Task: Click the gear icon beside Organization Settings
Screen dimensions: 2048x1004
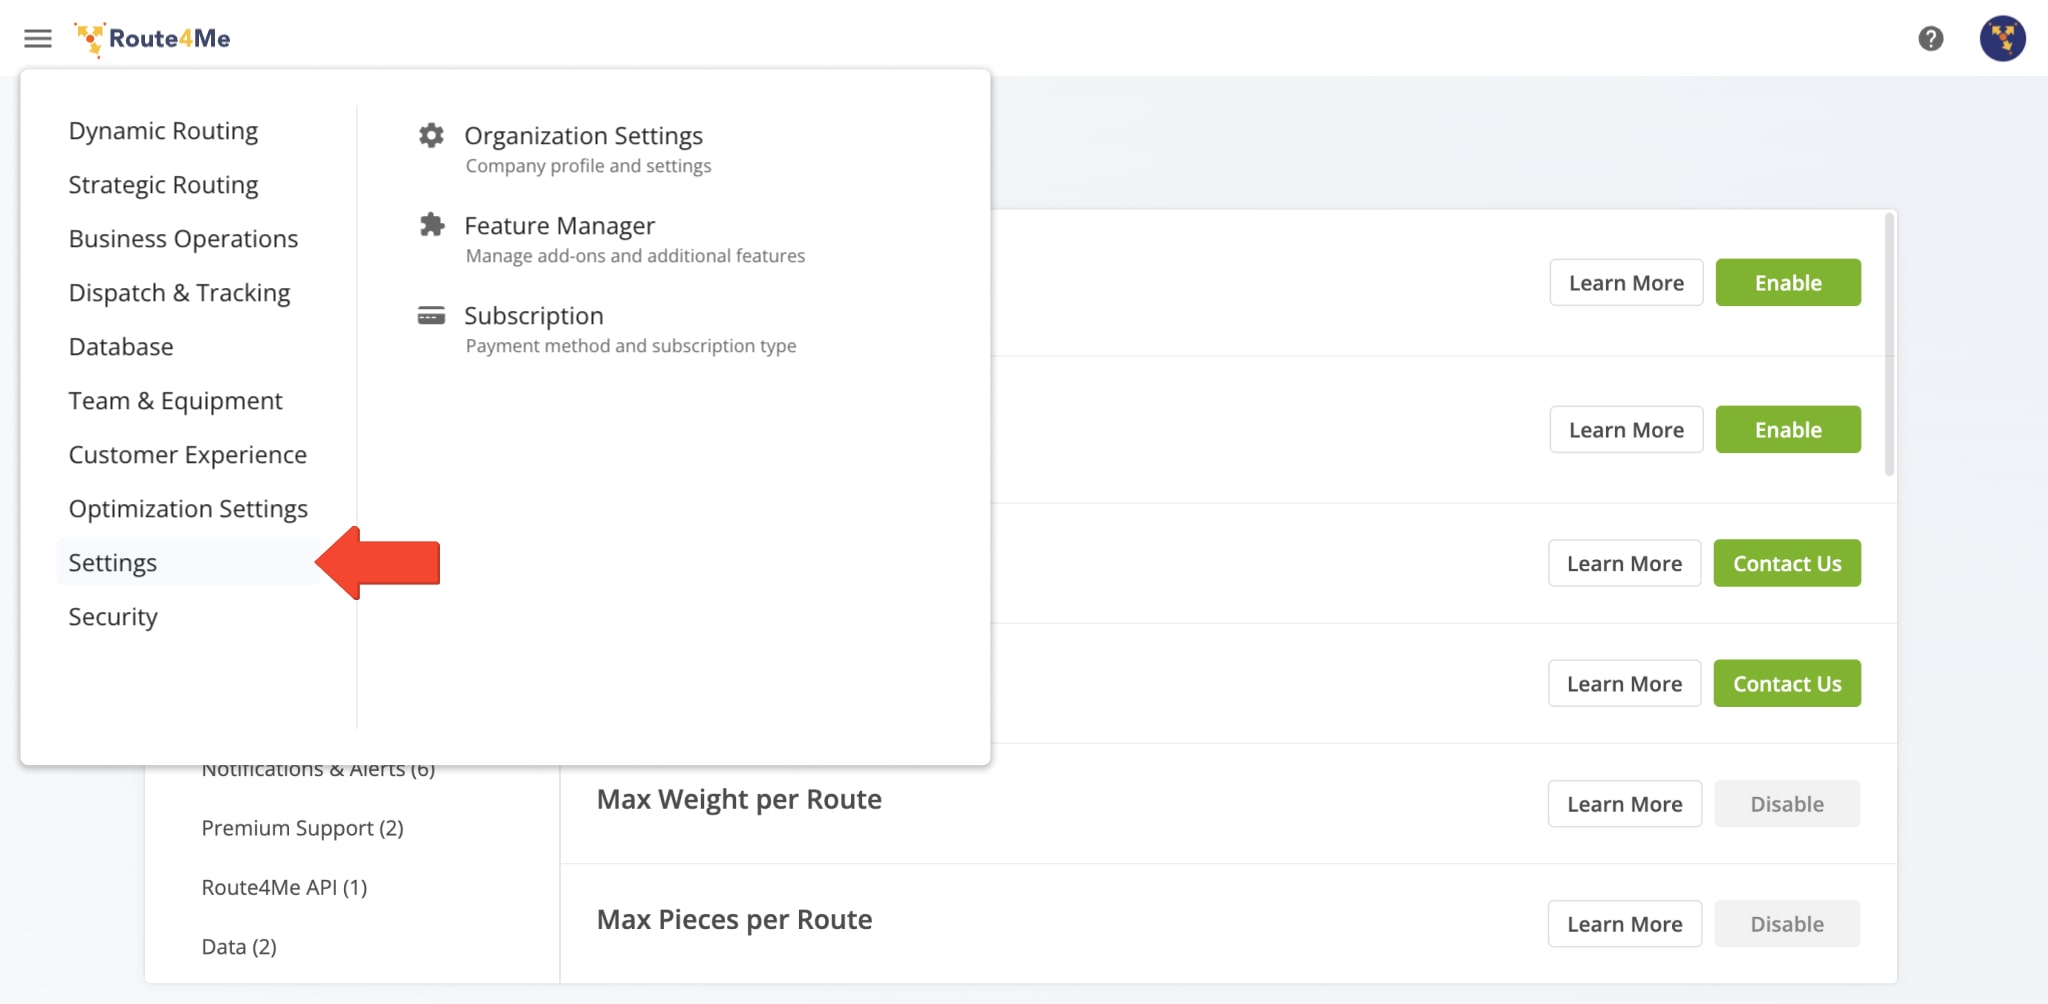Action: (430, 136)
